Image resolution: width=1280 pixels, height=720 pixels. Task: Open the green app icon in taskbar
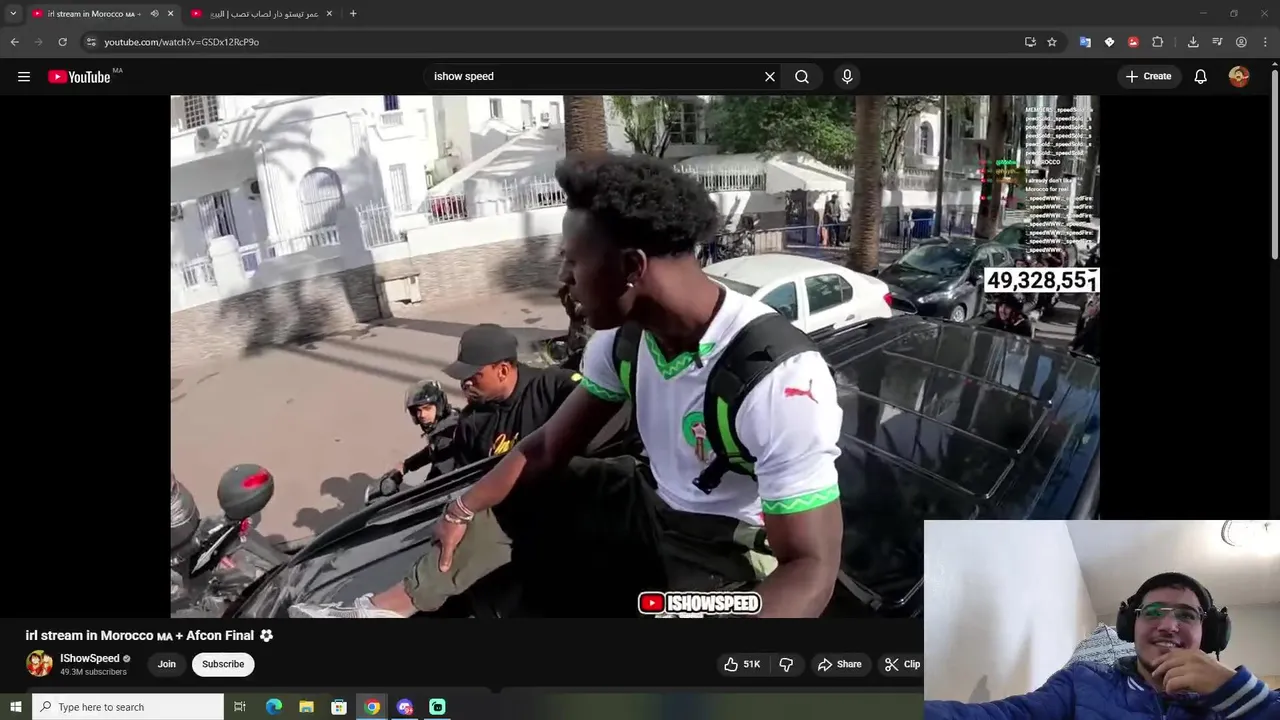click(437, 707)
